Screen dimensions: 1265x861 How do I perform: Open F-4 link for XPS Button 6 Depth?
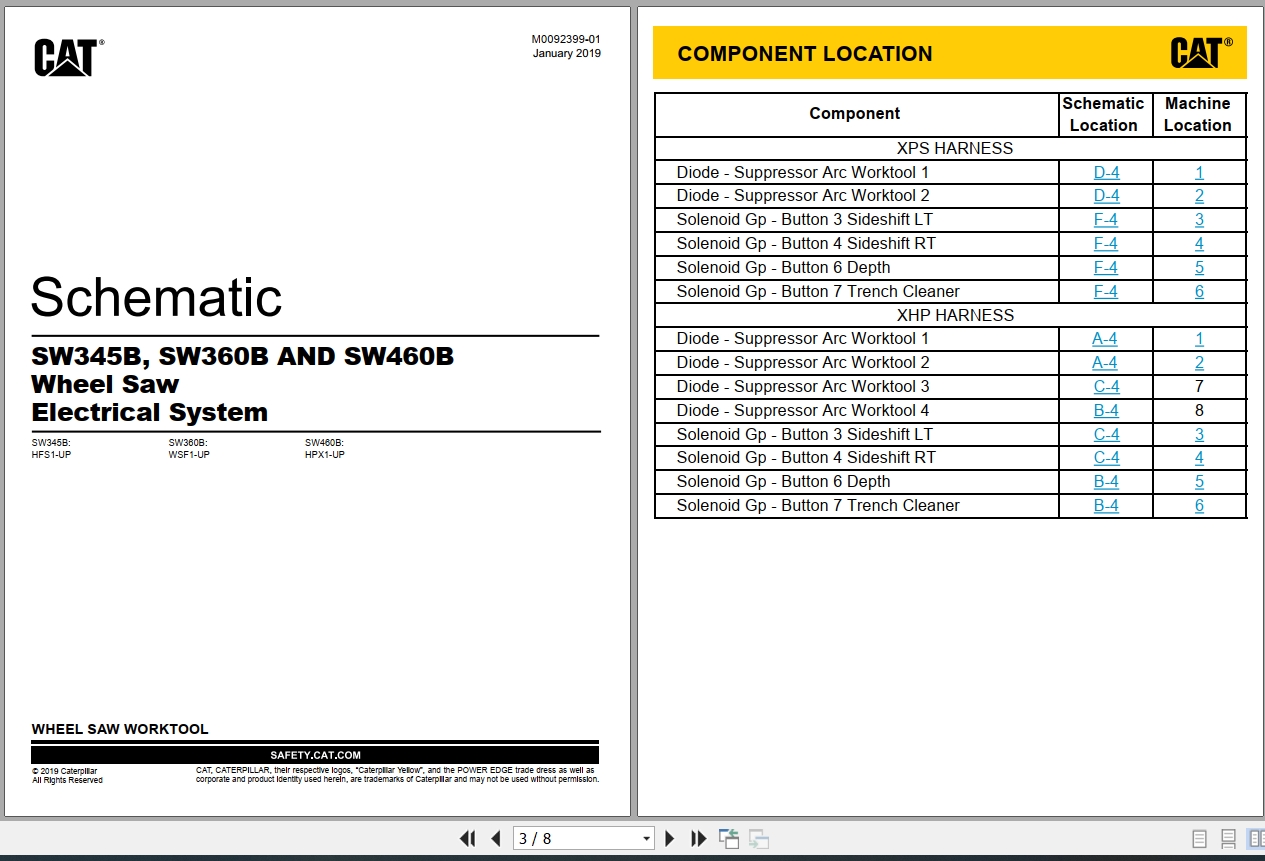click(1106, 268)
